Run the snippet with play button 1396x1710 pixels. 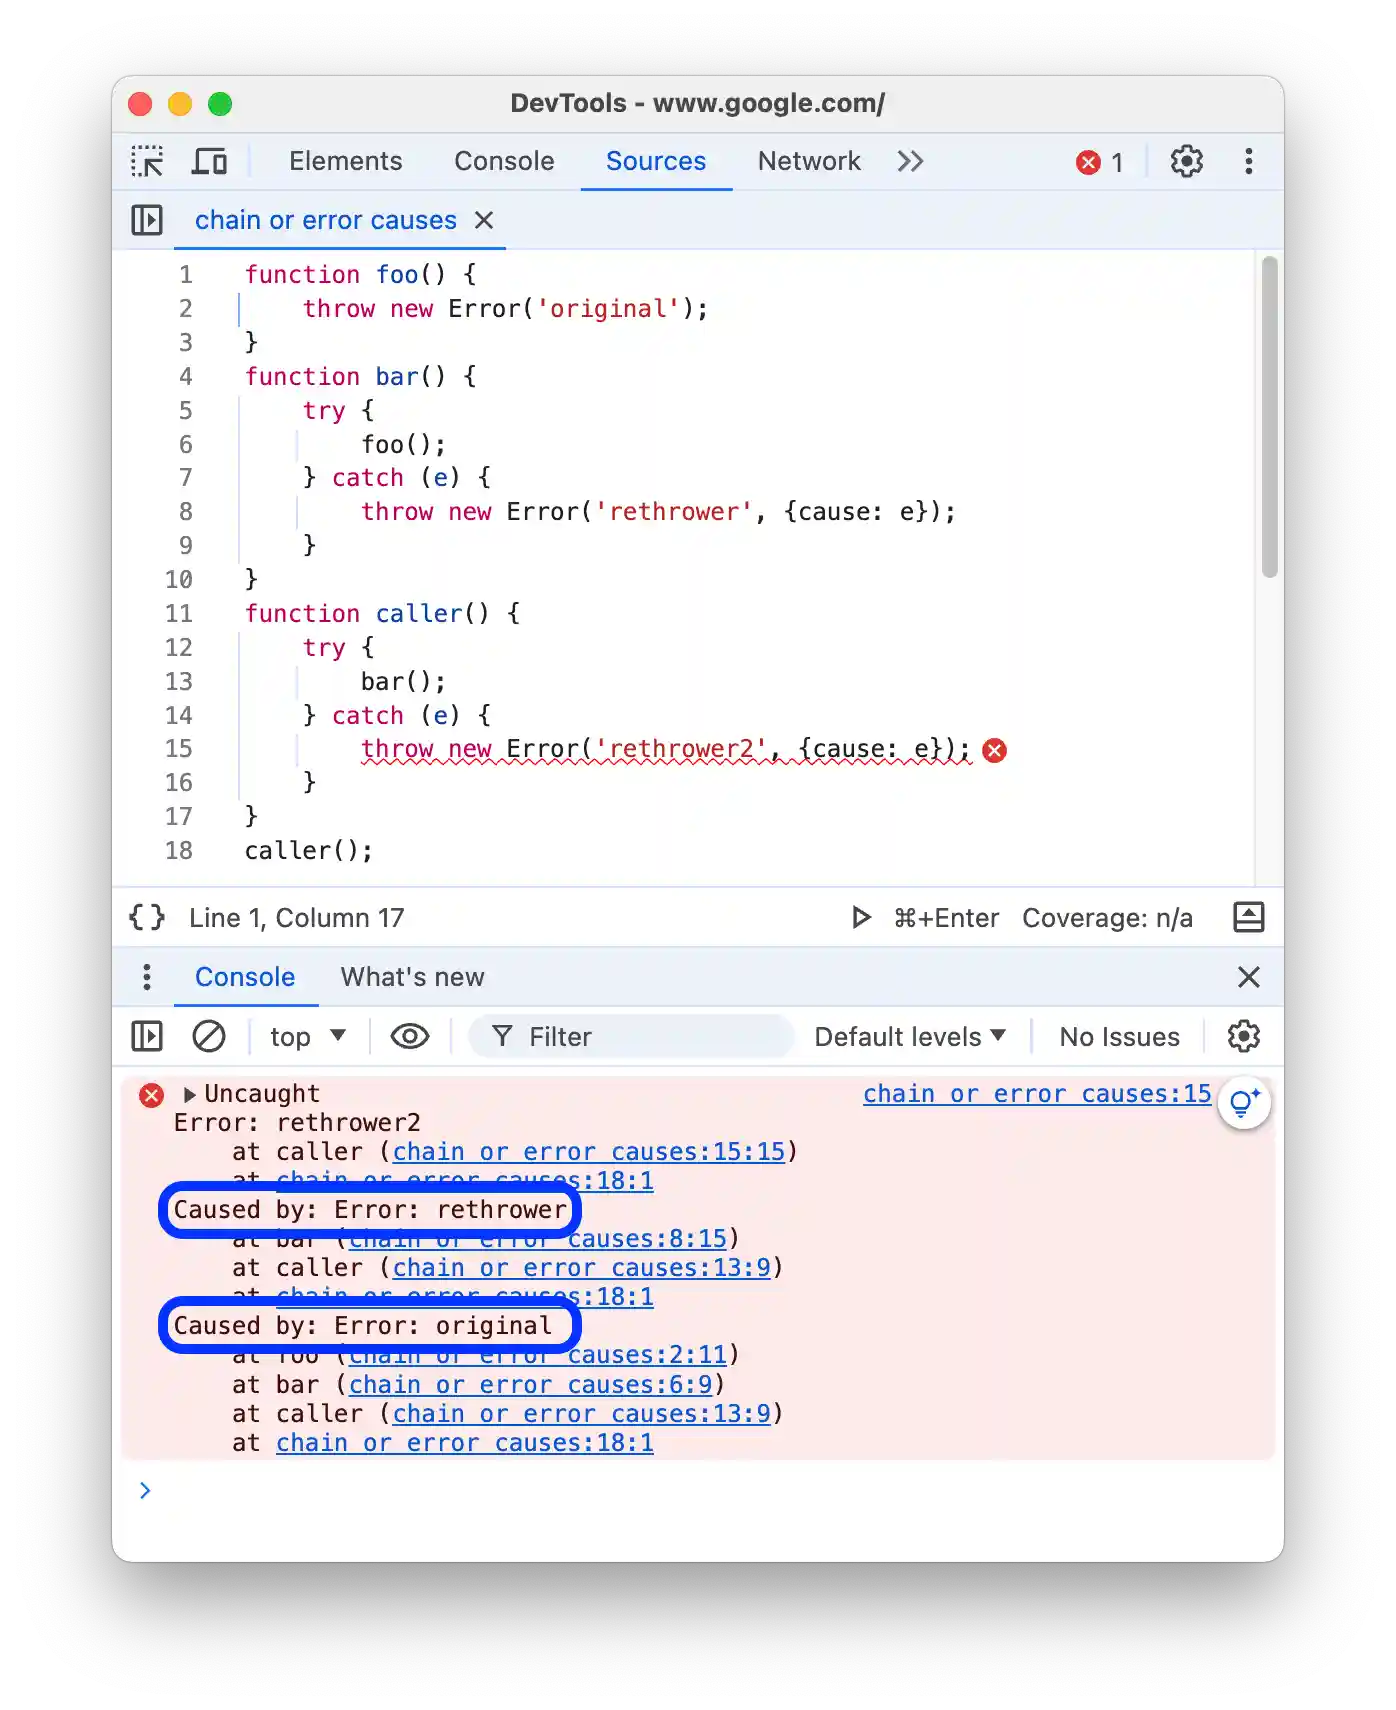tap(860, 918)
